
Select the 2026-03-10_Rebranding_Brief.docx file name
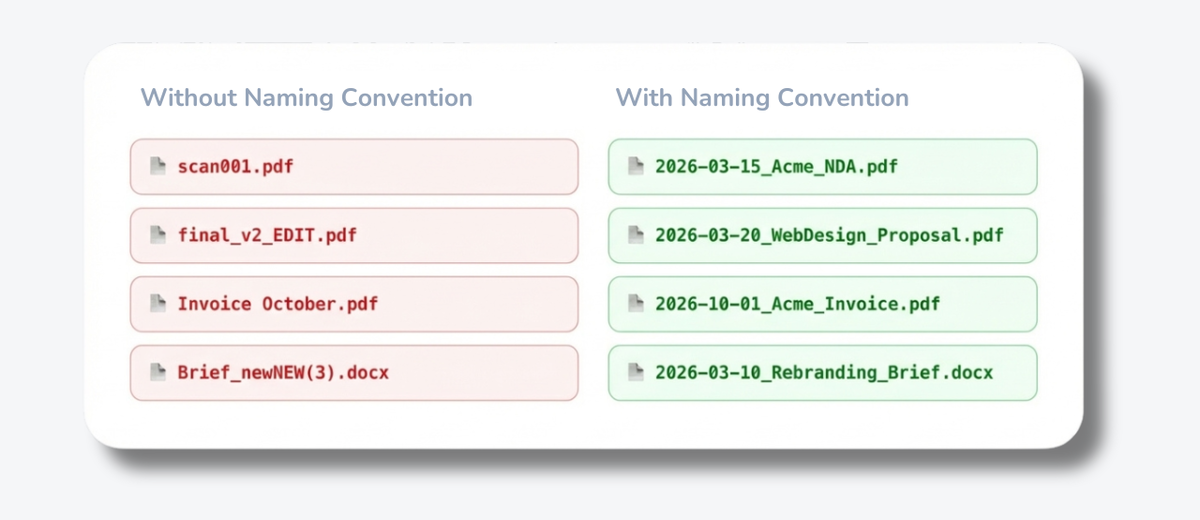(824, 373)
